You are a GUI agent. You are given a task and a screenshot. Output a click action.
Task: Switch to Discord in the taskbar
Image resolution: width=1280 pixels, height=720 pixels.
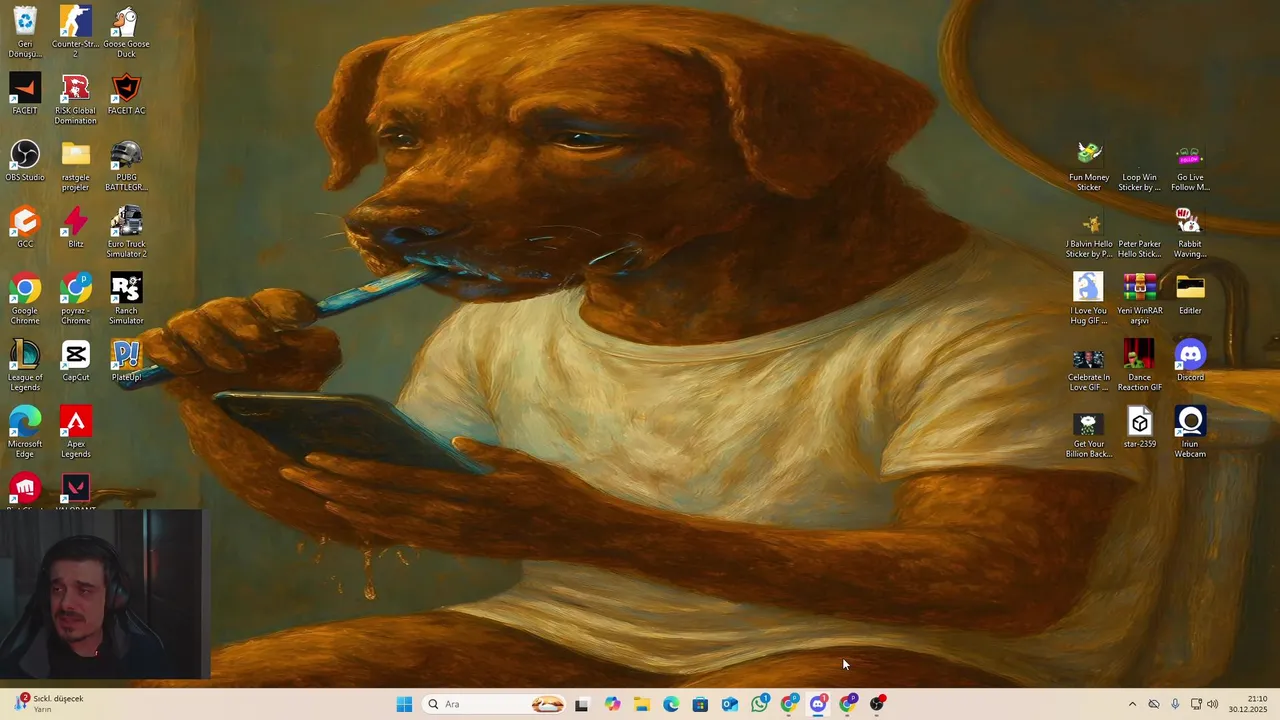point(818,704)
